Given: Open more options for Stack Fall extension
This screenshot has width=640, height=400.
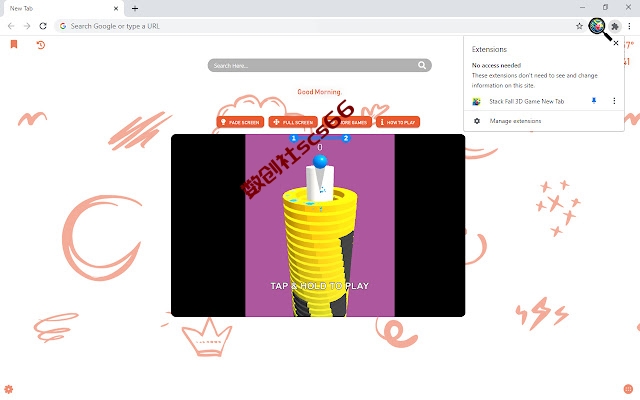Looking at the screenshot, I should (x=614, y=101).
